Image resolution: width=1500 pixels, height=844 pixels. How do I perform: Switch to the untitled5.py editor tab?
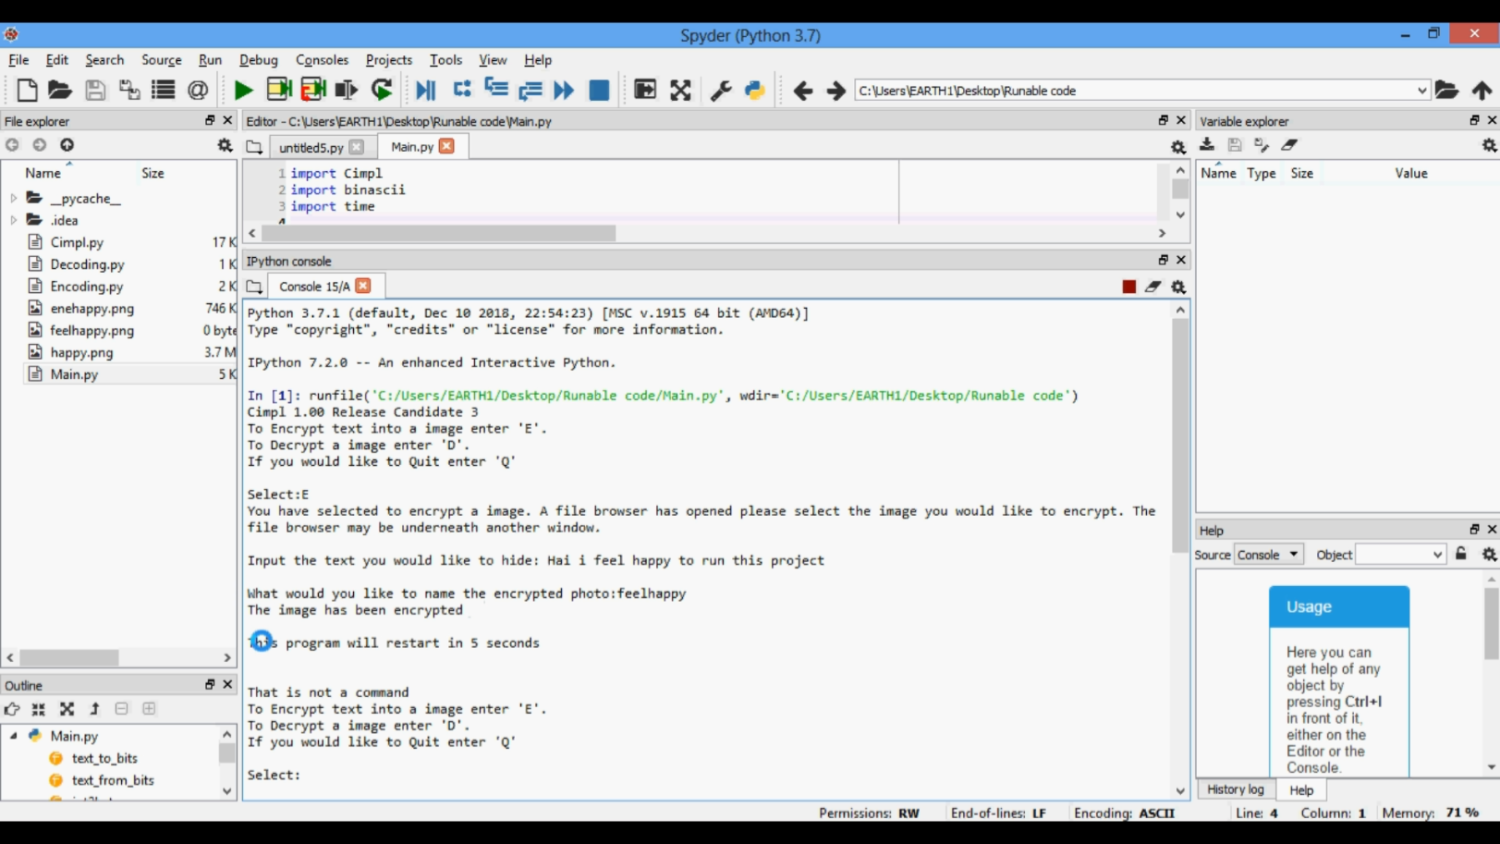pyautogui.click(x=313, y=147)
